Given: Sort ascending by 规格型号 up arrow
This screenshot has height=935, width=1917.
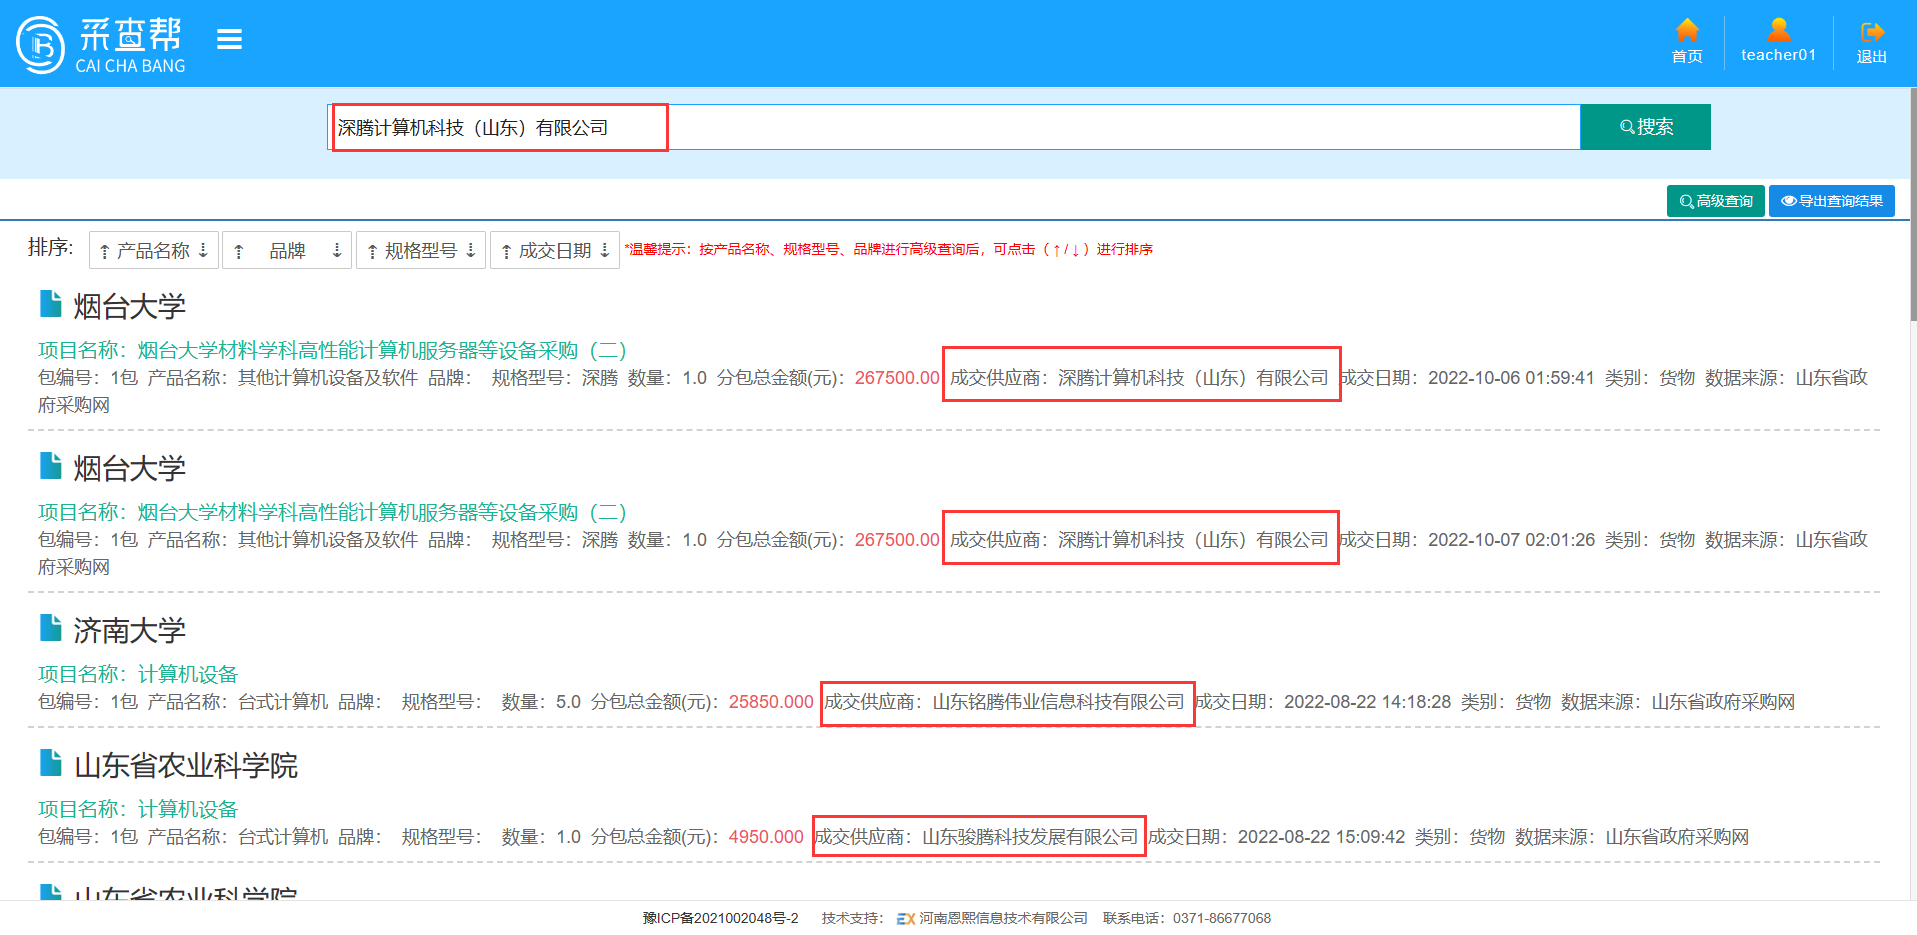Looking at the screenshot, I should point(373,251).
